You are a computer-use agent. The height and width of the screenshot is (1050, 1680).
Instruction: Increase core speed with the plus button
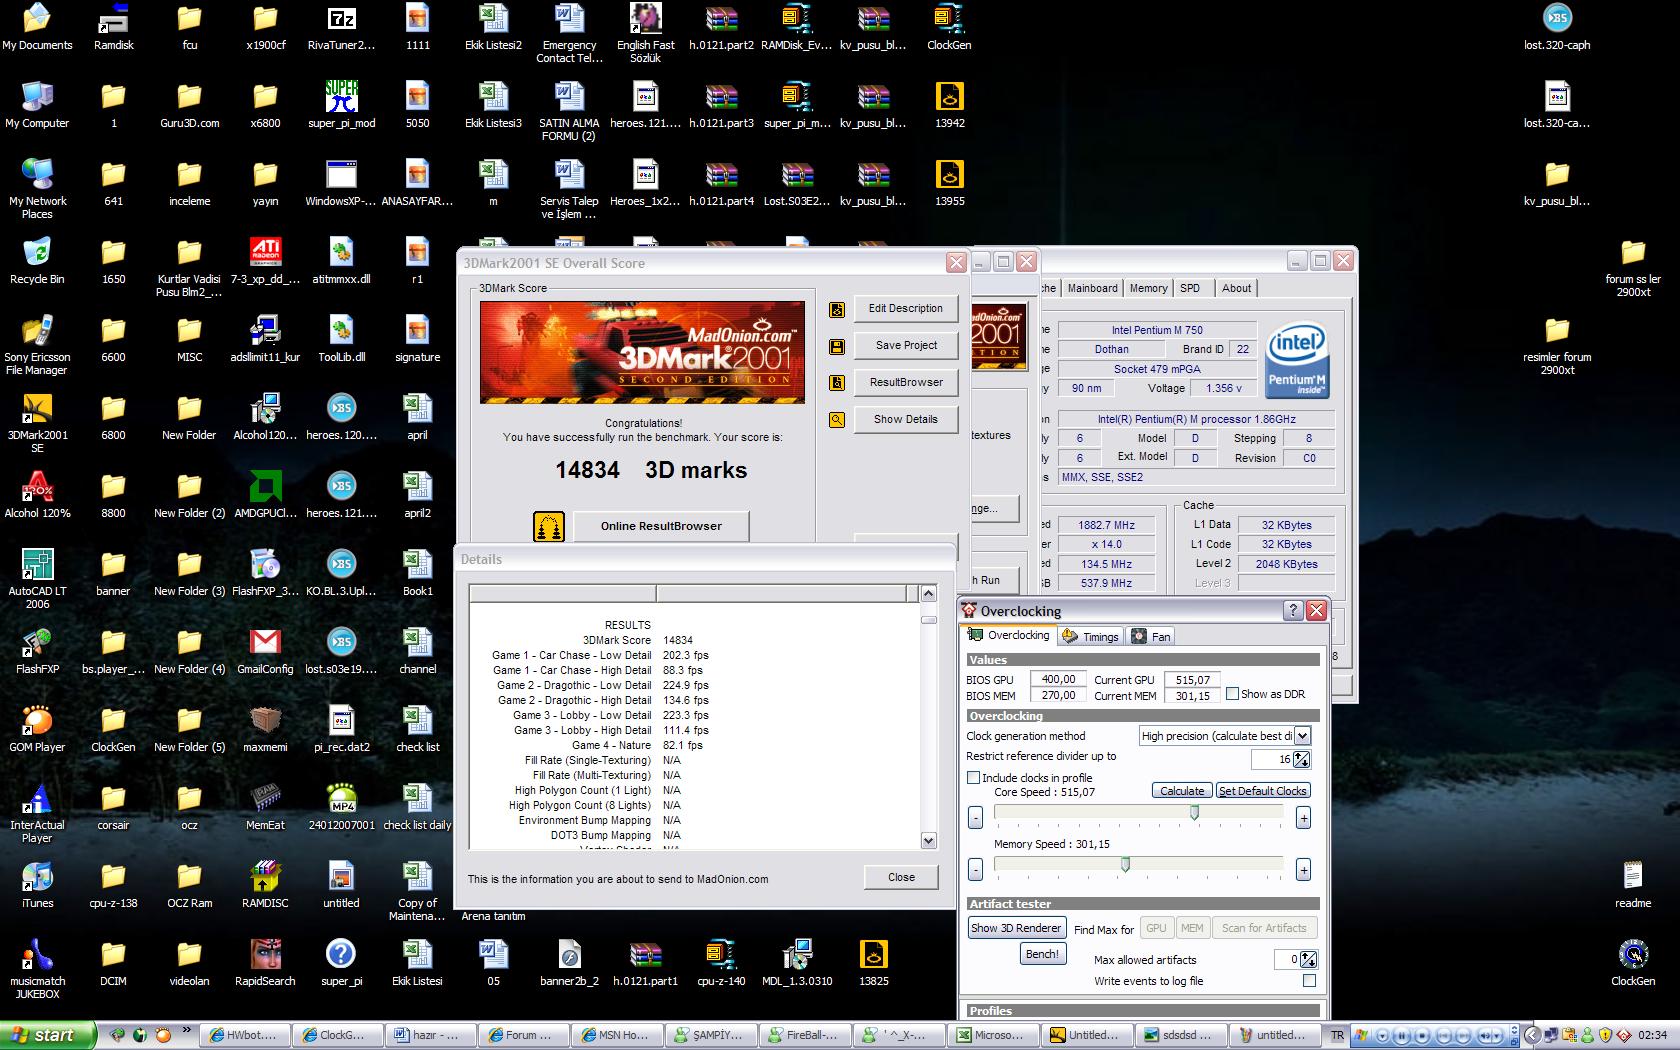[x=1303, y=818]
